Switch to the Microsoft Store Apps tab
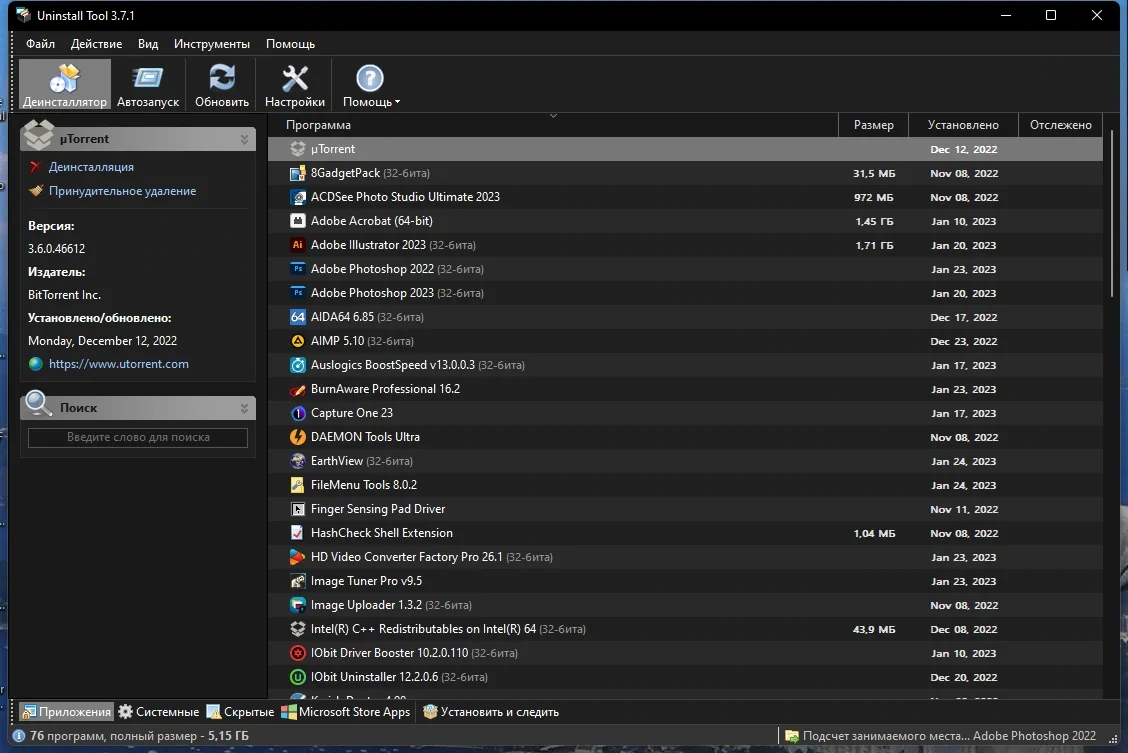Screen dimensions: 1128x753 pyautogui.click(x=346, y=712)
